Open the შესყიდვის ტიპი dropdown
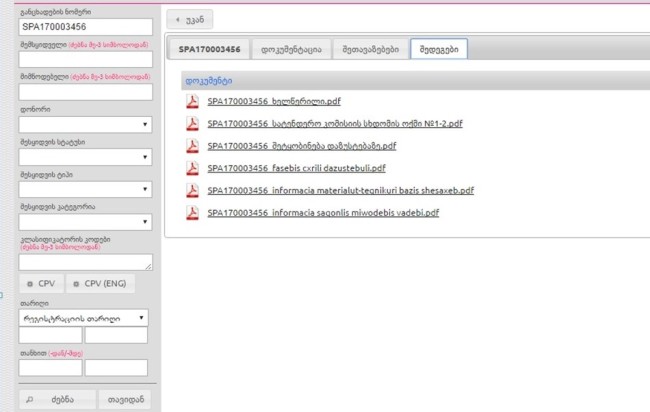The width and height of the screenshot is (650, 412). 85,189
